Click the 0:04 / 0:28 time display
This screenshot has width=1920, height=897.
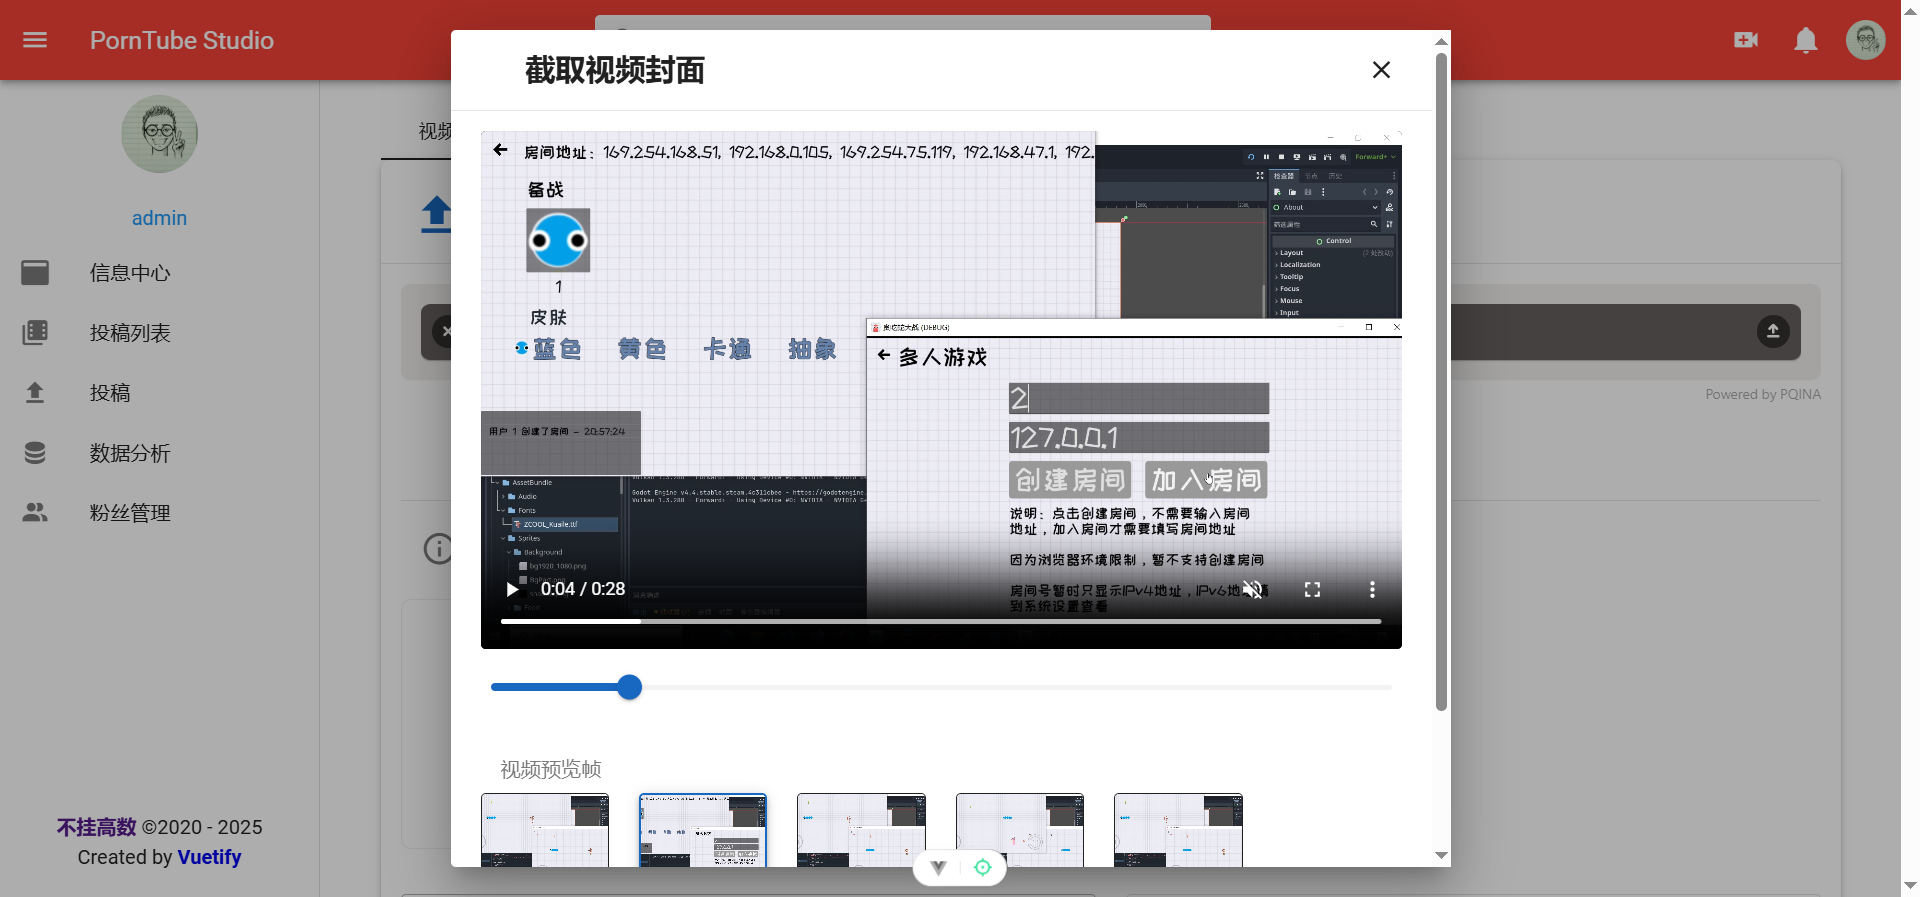(583, 589)
